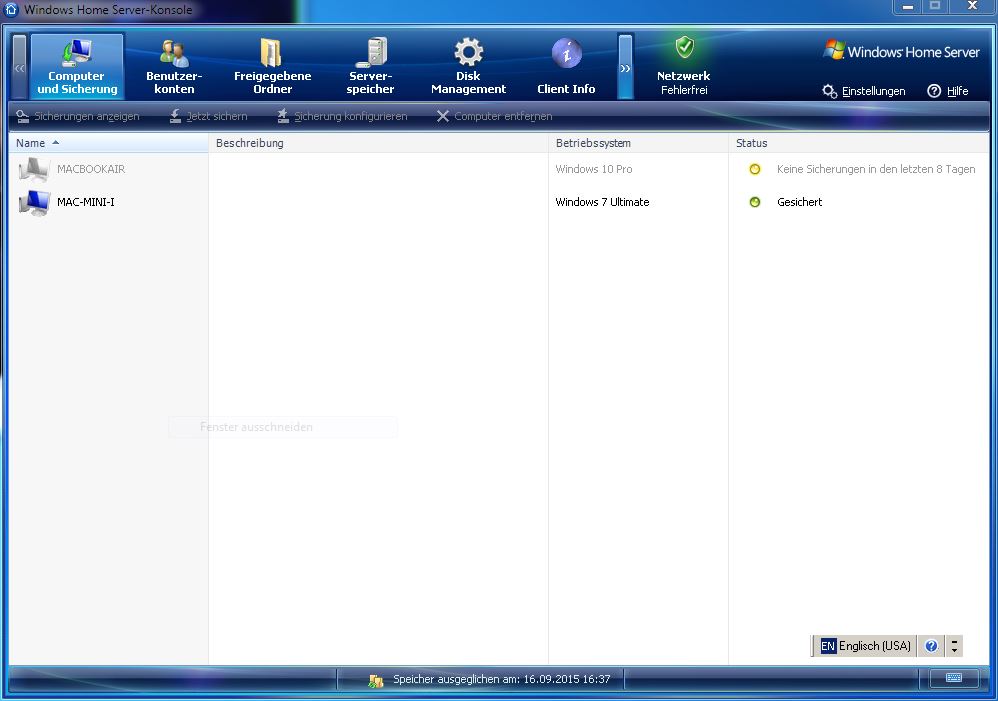Click the Netzwerk Fehlerfrei shield icon
The image size is (998, 701).
coord(684,47)
